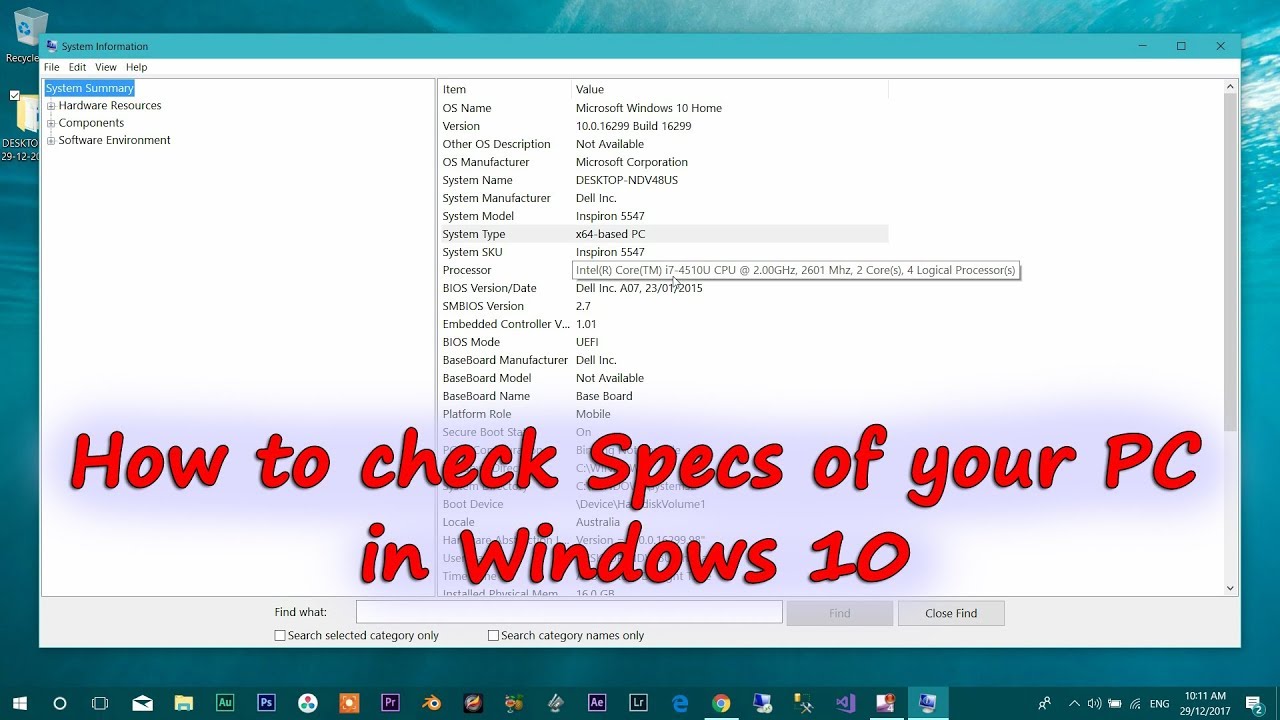Launch Adobe Premiere Pro from taskbar

(390, 703)
